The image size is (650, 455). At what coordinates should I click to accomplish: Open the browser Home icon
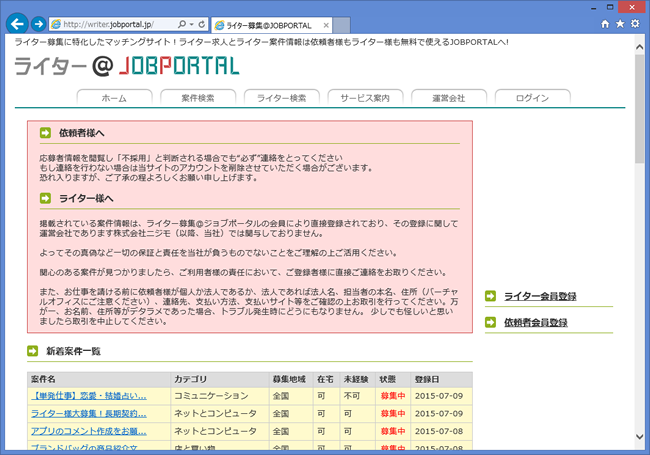pyautogui.click(x=604, y=23)
